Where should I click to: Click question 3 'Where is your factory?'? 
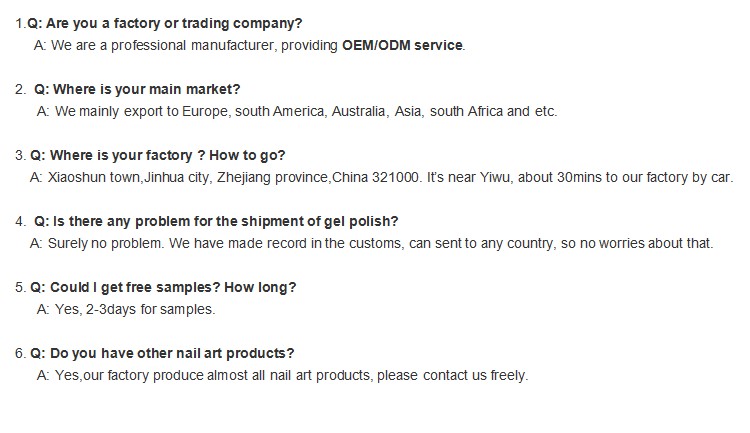[111, 155]
